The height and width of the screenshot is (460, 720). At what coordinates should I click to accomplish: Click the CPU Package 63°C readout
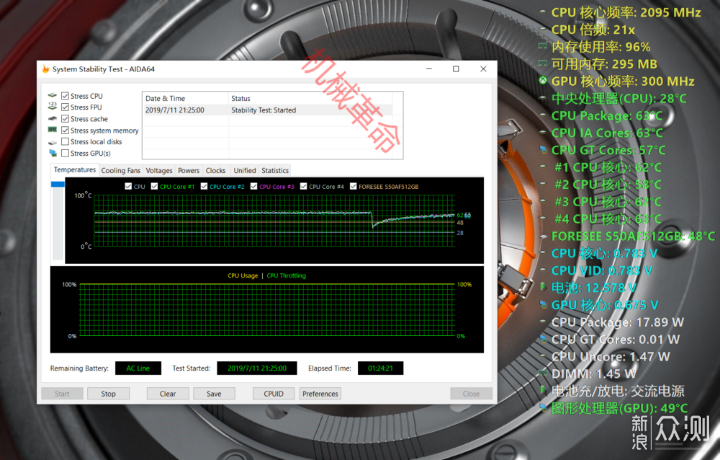(x=607, y=116)
